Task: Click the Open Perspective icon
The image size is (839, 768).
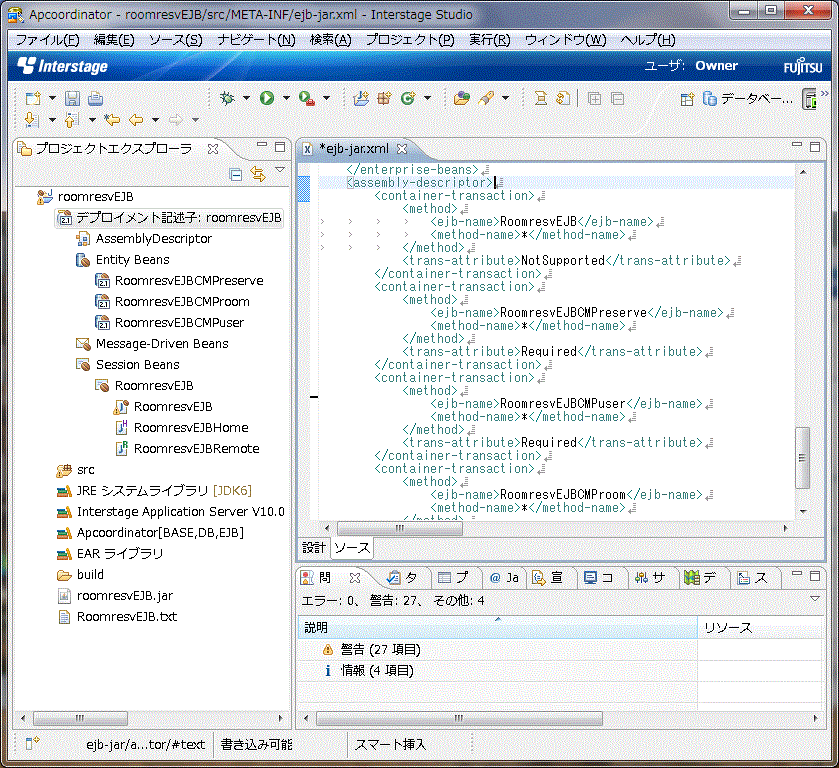Action: [687, 99]
